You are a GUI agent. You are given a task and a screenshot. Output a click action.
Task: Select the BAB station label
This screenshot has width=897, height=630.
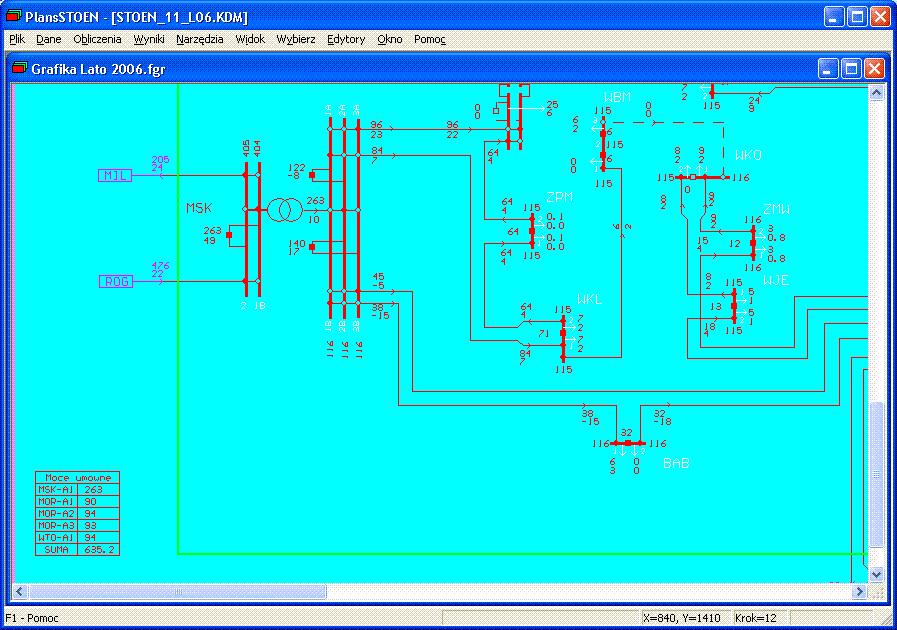pyautogui.click(x=676, y=463)
